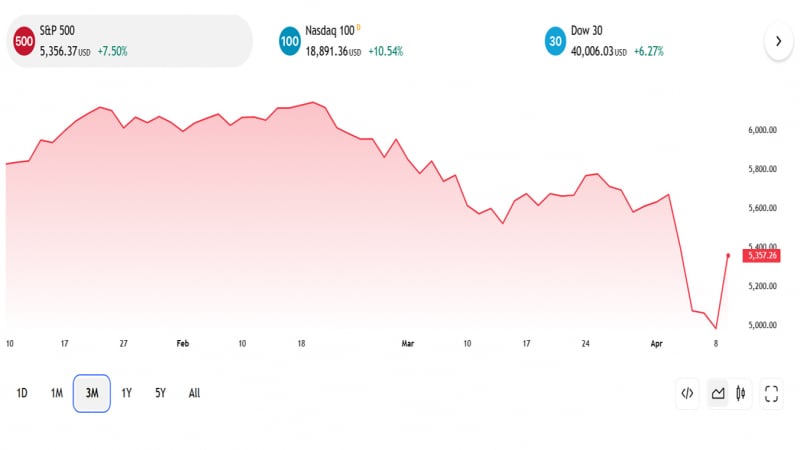This screenshot has width=800, height=450.
Task: Click the last data point on chart
Action: (728, 255)
